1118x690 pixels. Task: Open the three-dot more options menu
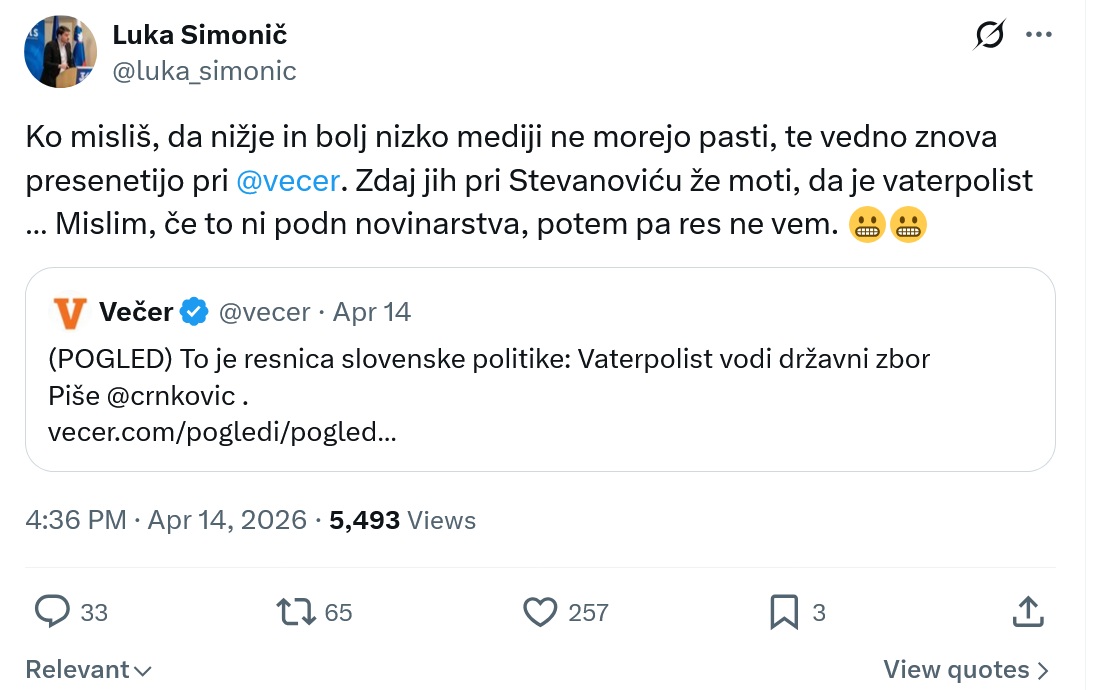[x=1039, y=35]
